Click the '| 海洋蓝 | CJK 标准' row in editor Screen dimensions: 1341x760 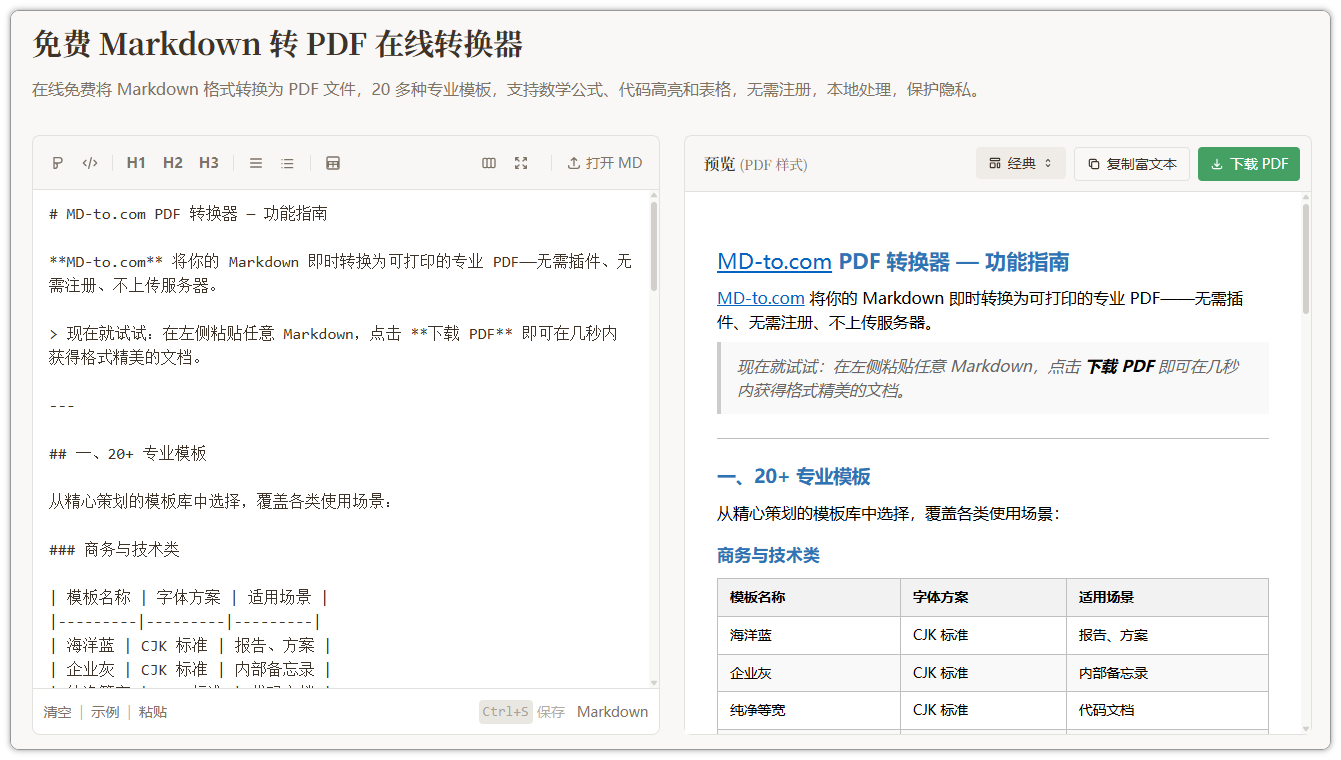[190, 646]
